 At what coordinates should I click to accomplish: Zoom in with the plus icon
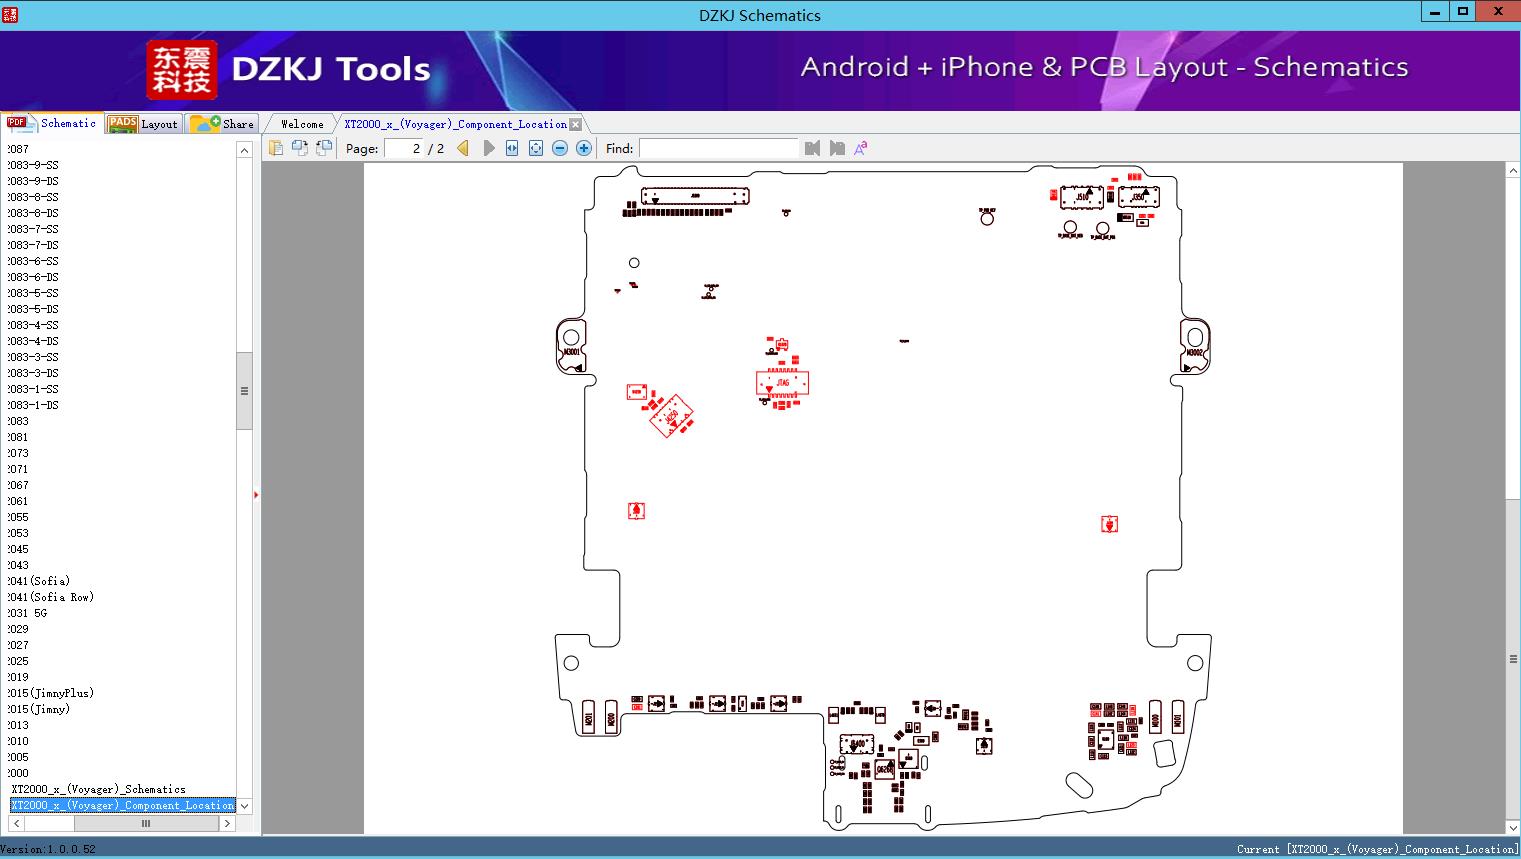click(584, 148)
